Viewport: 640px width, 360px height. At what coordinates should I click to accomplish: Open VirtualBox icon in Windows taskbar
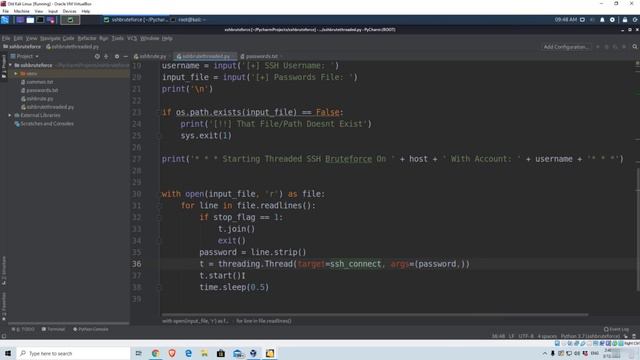click(253, 353)
